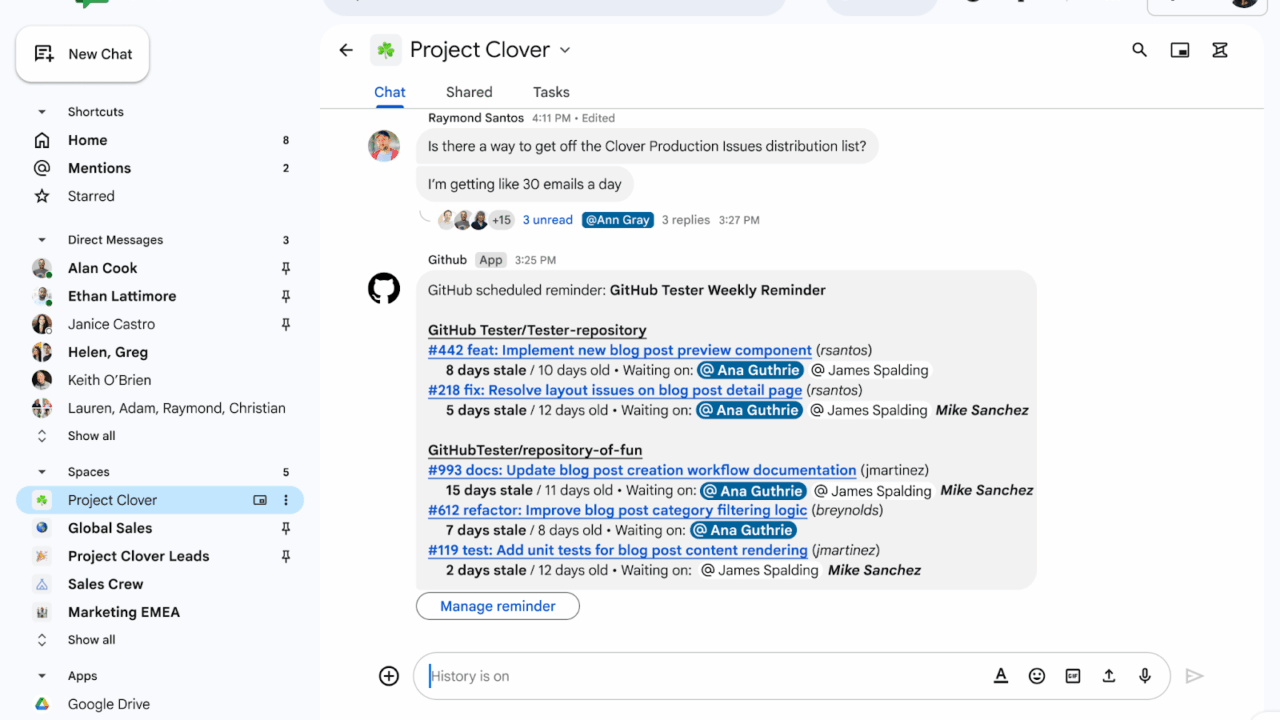Screen dimensions: 1280x720
Task: Click the @ Ana Guthrie chip on the #442 line
Action: coord(750,370)
